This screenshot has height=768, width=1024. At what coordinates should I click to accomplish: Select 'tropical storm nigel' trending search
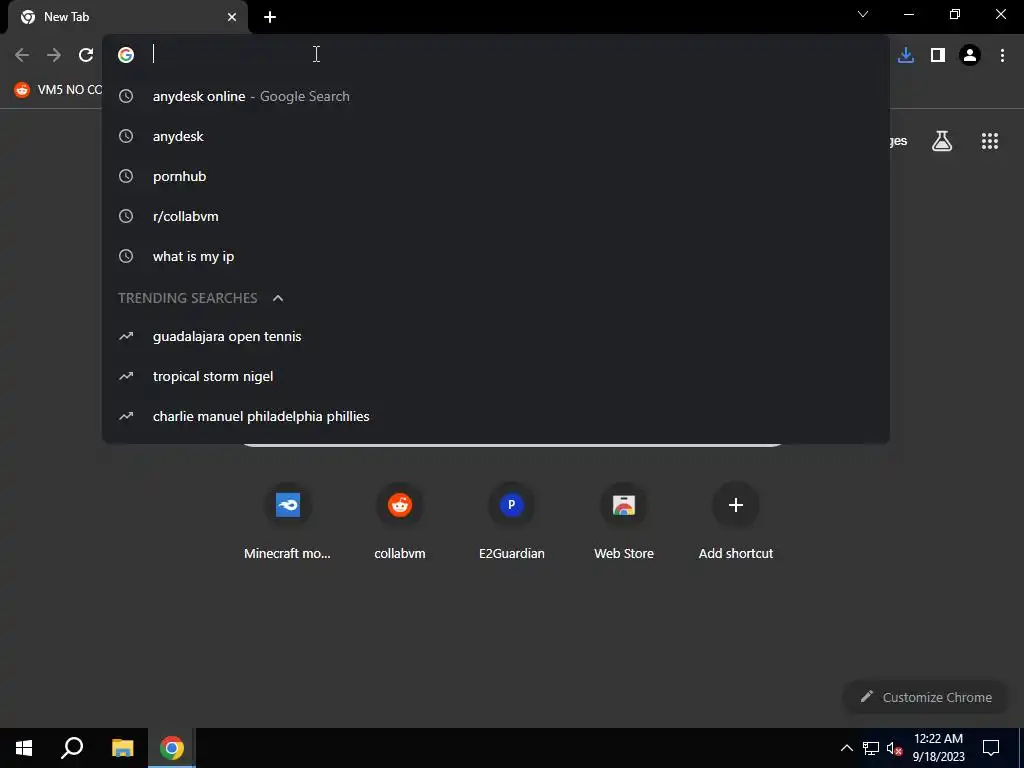coord(496,376)
